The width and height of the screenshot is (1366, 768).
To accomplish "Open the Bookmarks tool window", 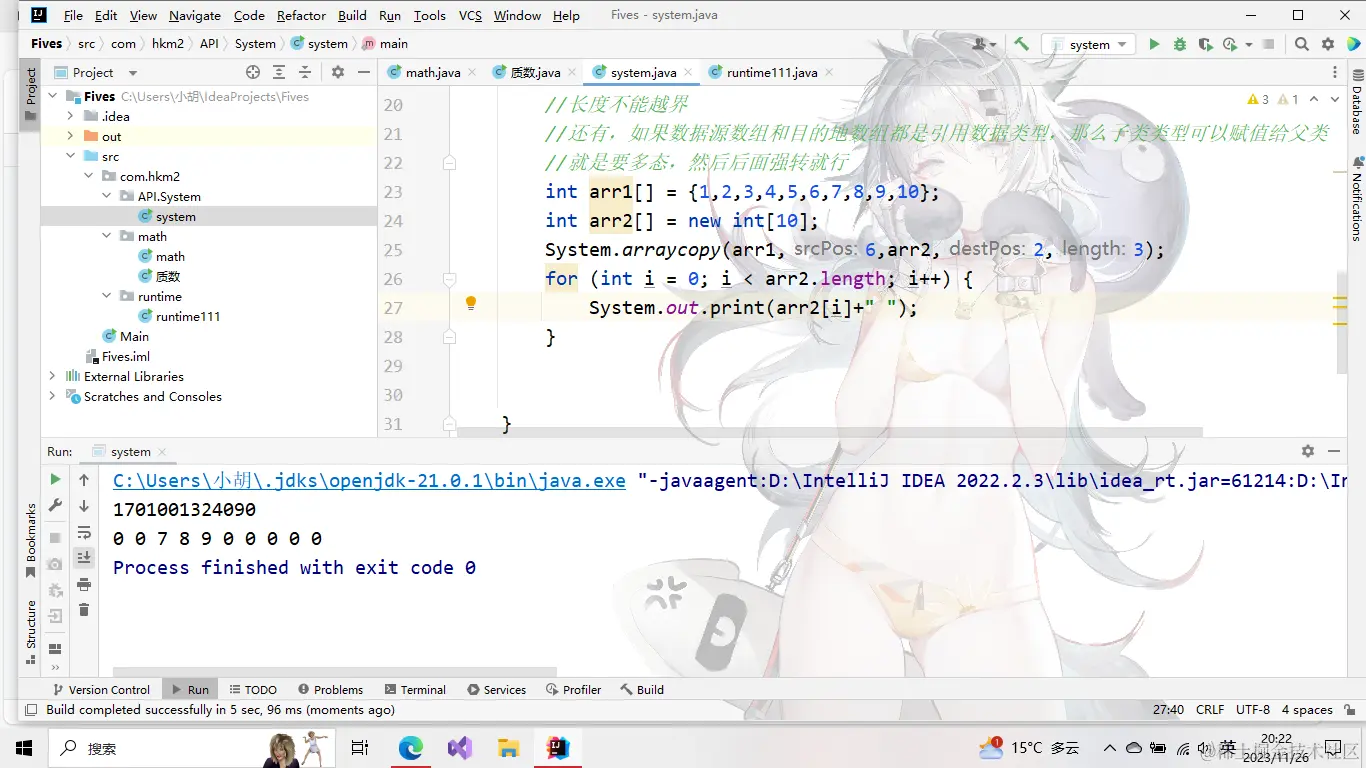I will coord(31,540).
